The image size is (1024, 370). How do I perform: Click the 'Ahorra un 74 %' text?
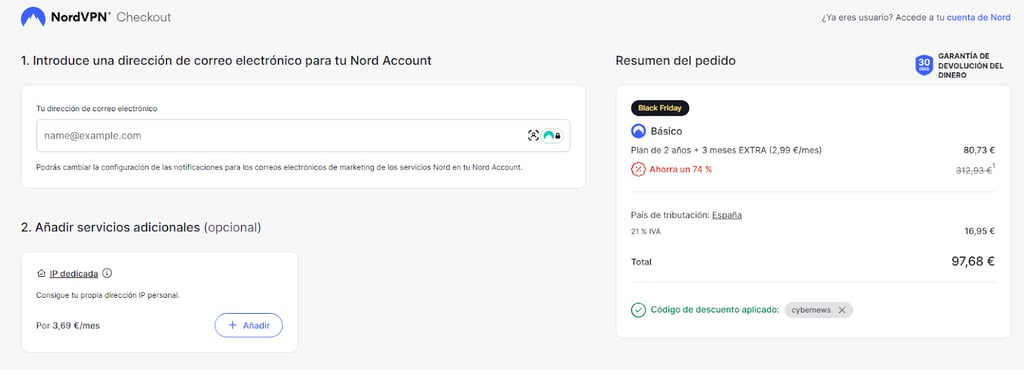(x=680, y=170)
